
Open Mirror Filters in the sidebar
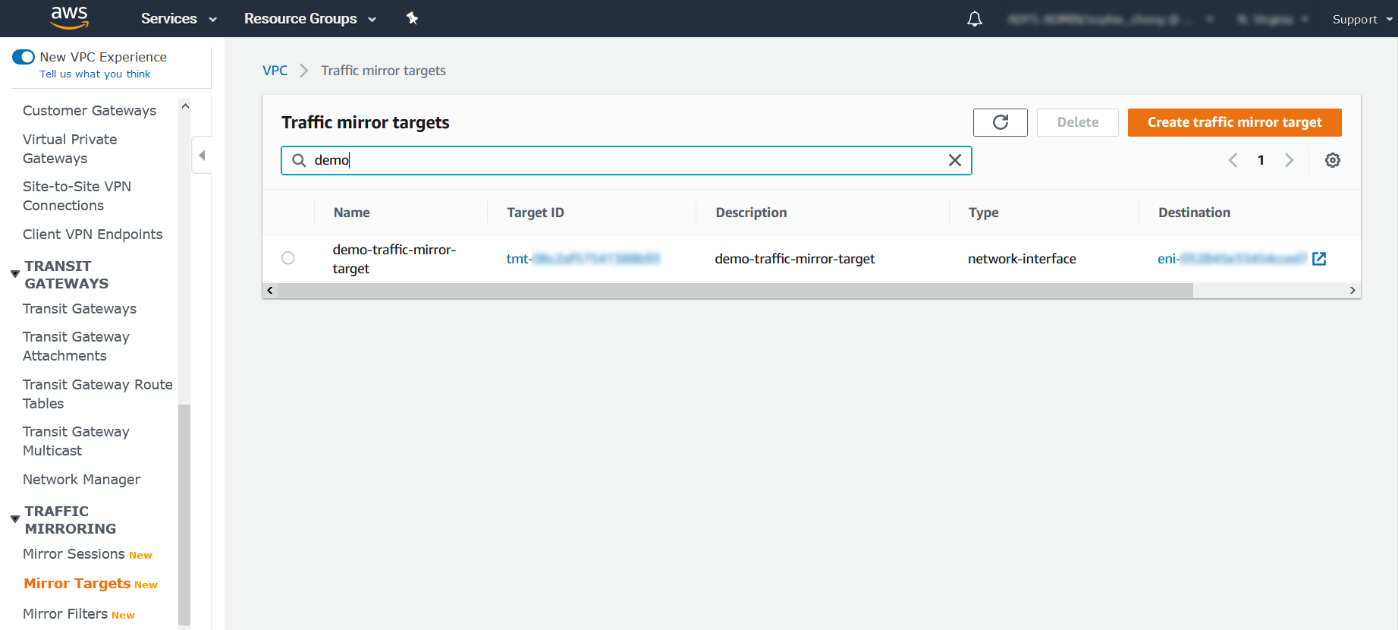click(x=65, y=614)
